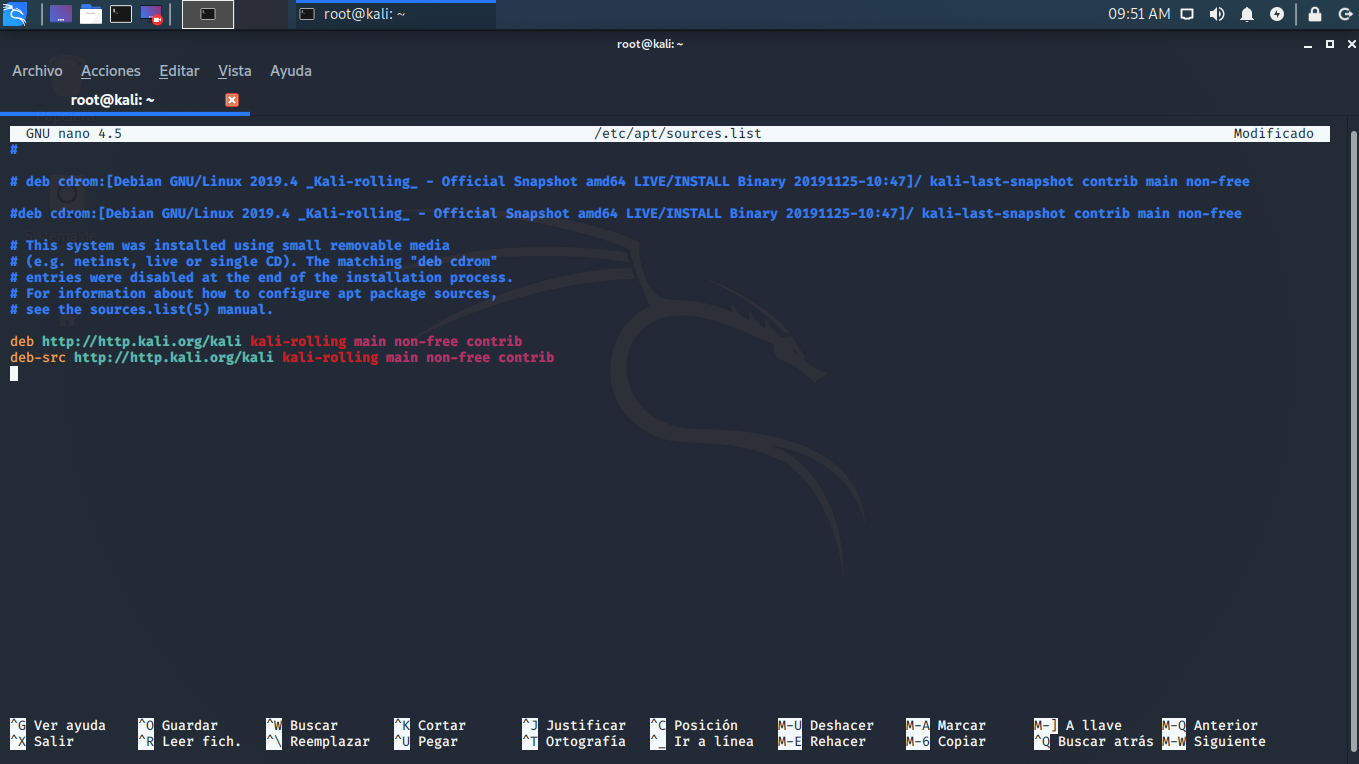Viewport: 1359px width, 764px height.
Task: Click the M-6 Copiar shortcut
Action: click(x=946, y=742)
